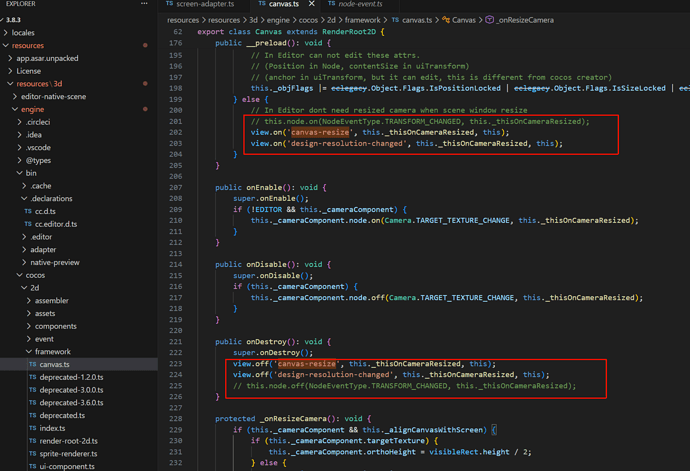
Task: Click _onResizeCamera method breadcrumb
Action: point(525,20)
